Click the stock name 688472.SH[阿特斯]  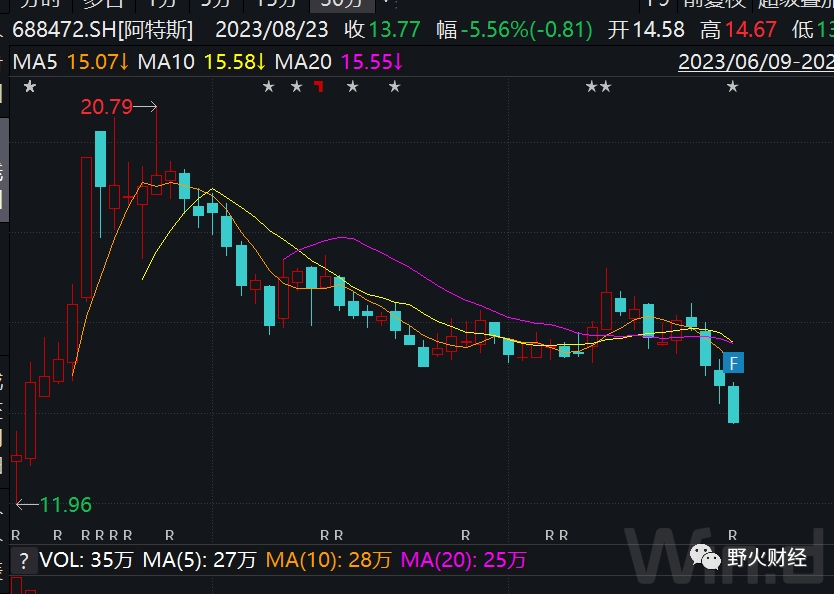(x=103, y=30)
